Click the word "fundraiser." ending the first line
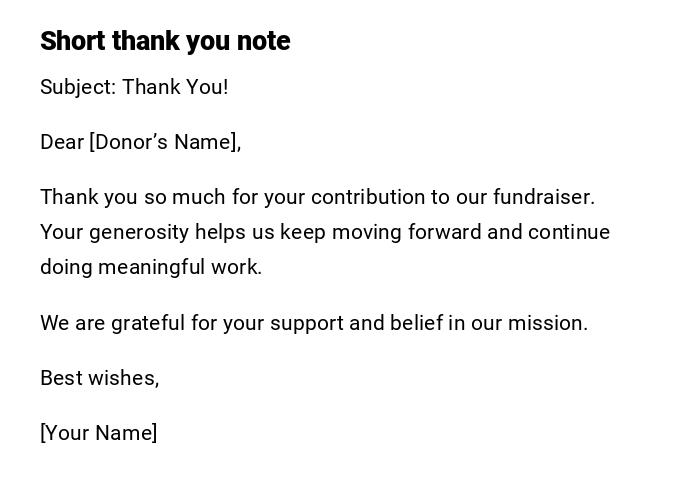The image size is (700, 495). (x=544, y=197)
